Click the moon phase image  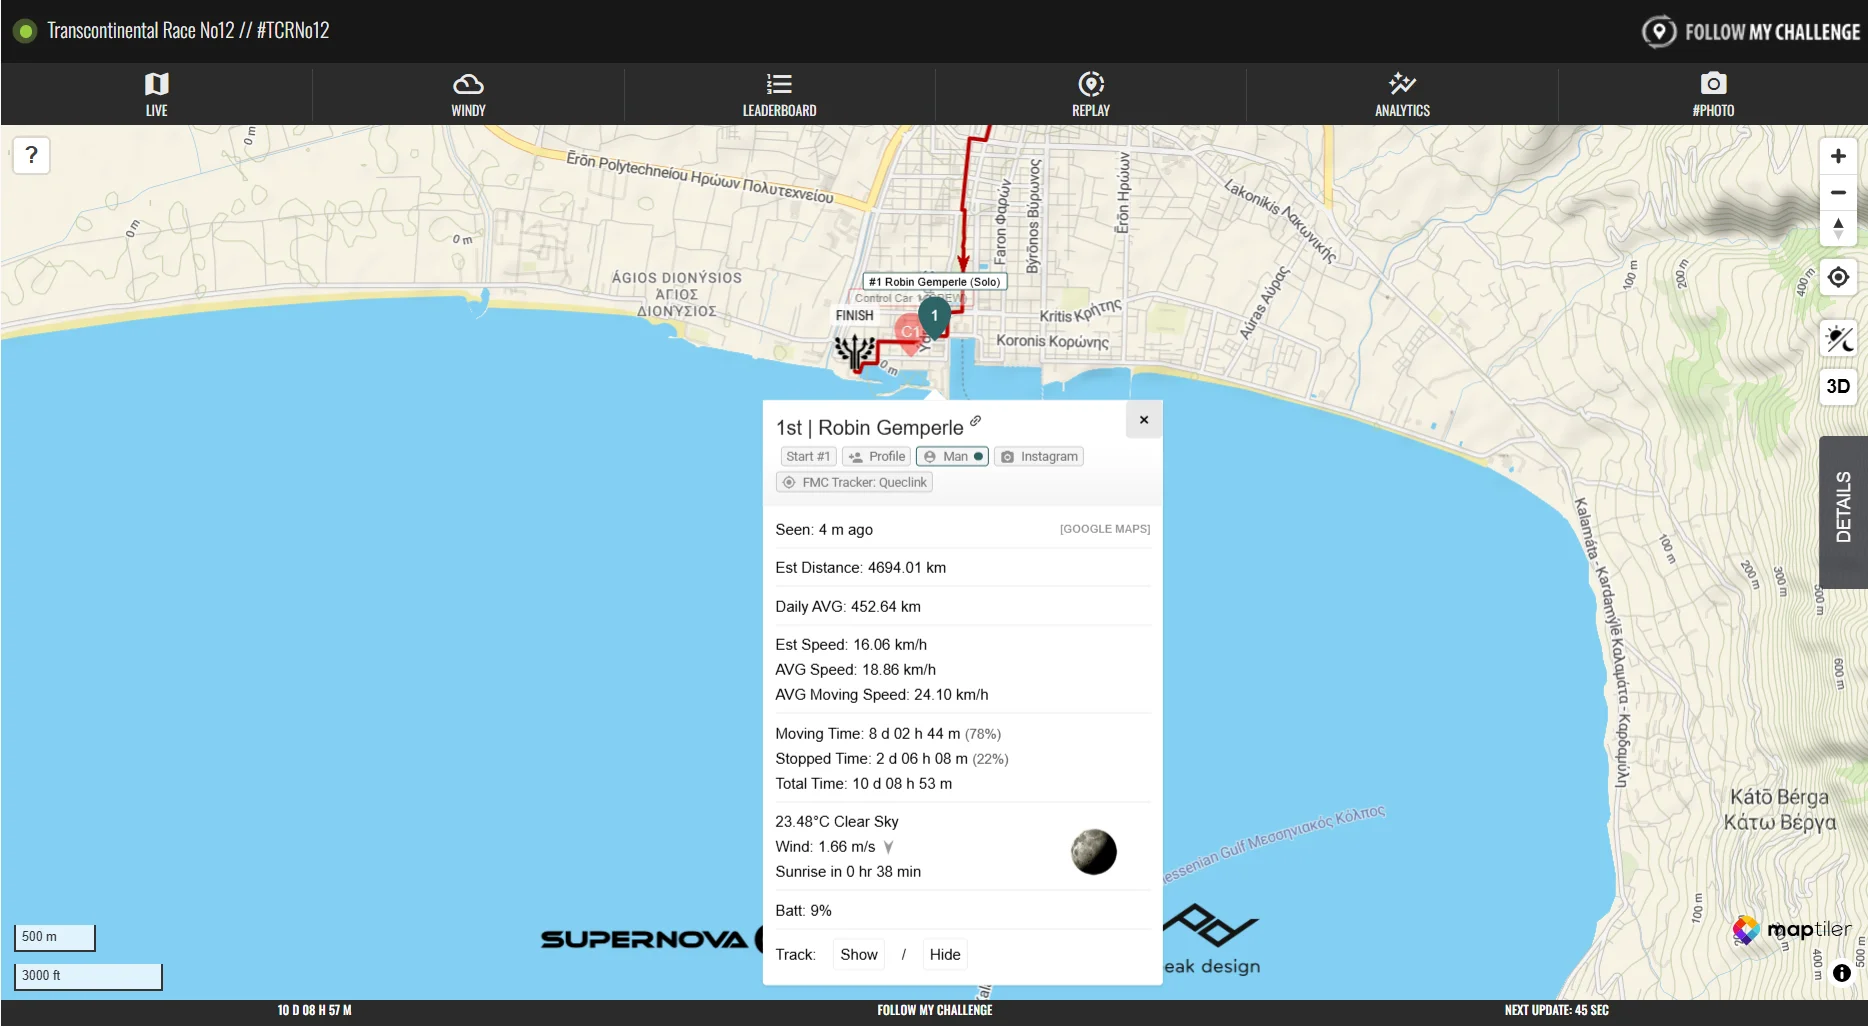point(1094,852)
